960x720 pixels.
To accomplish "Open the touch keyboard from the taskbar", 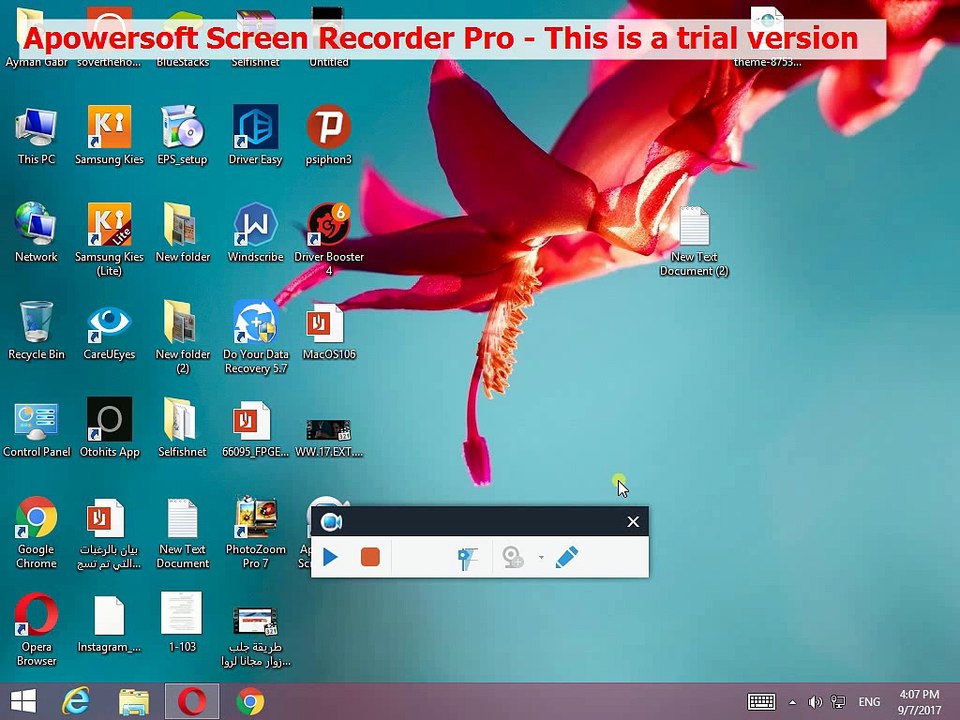I will [762, 702].
